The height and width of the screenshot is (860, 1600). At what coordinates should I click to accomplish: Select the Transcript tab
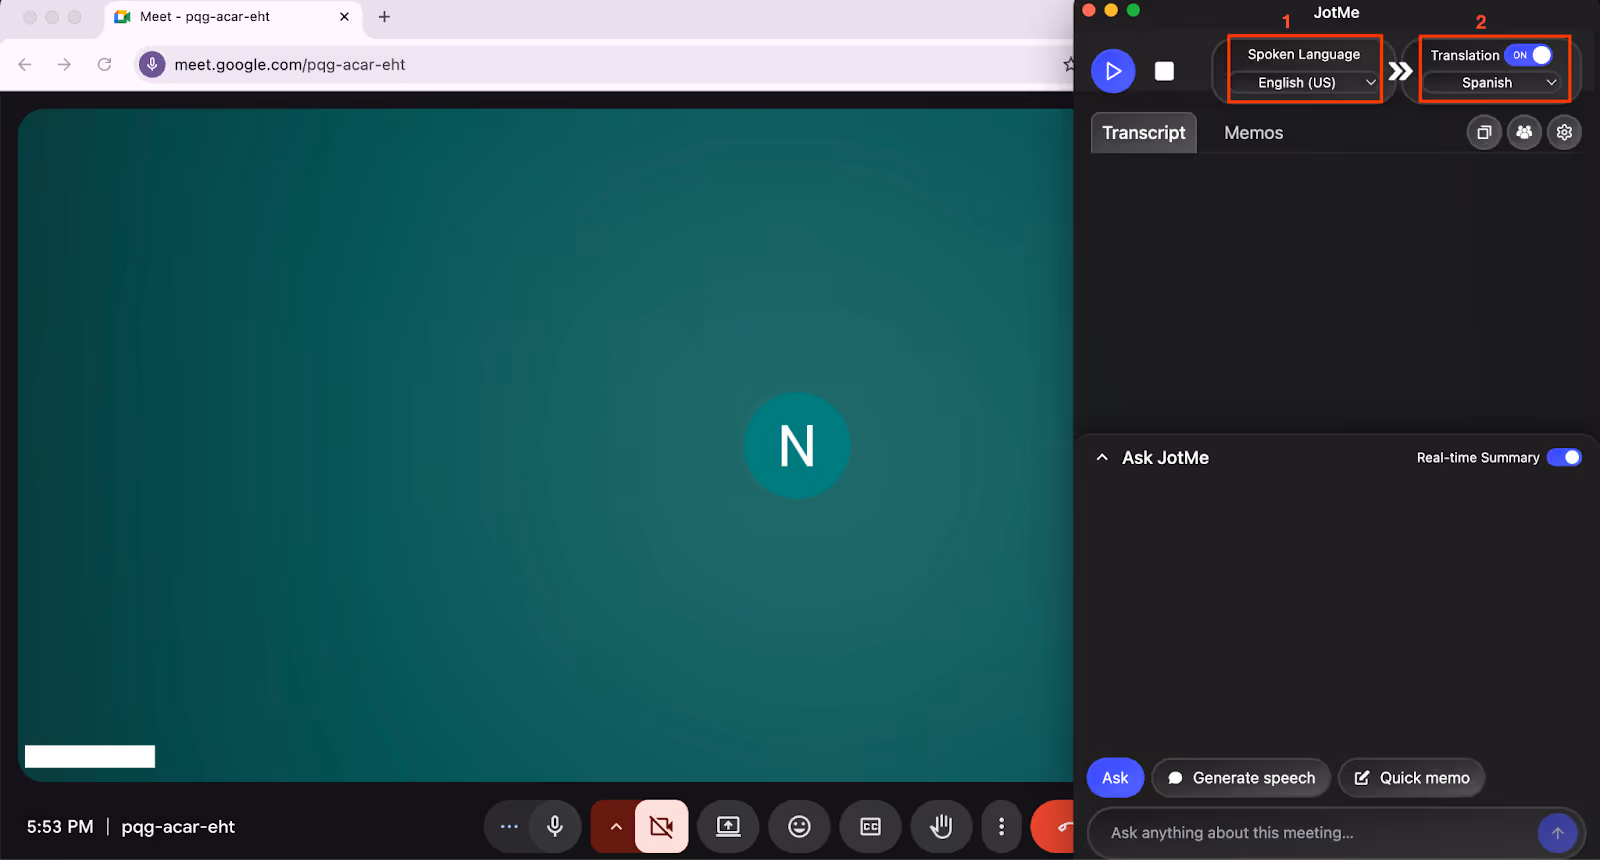pos(1143,133)
